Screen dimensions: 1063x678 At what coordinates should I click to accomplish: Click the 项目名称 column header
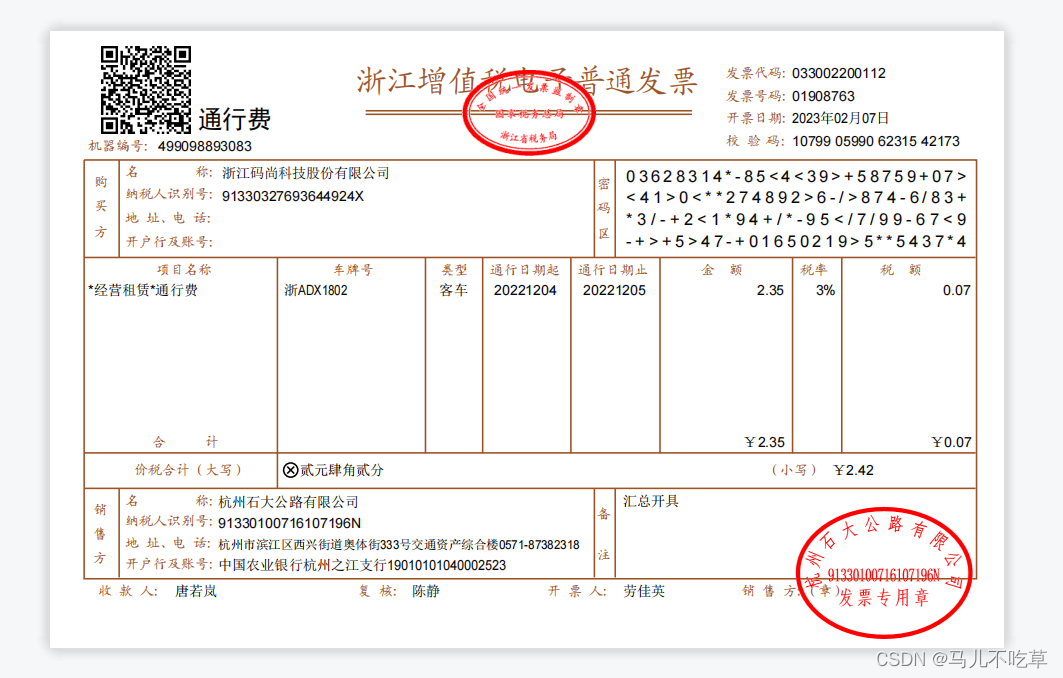pos(184,270)
